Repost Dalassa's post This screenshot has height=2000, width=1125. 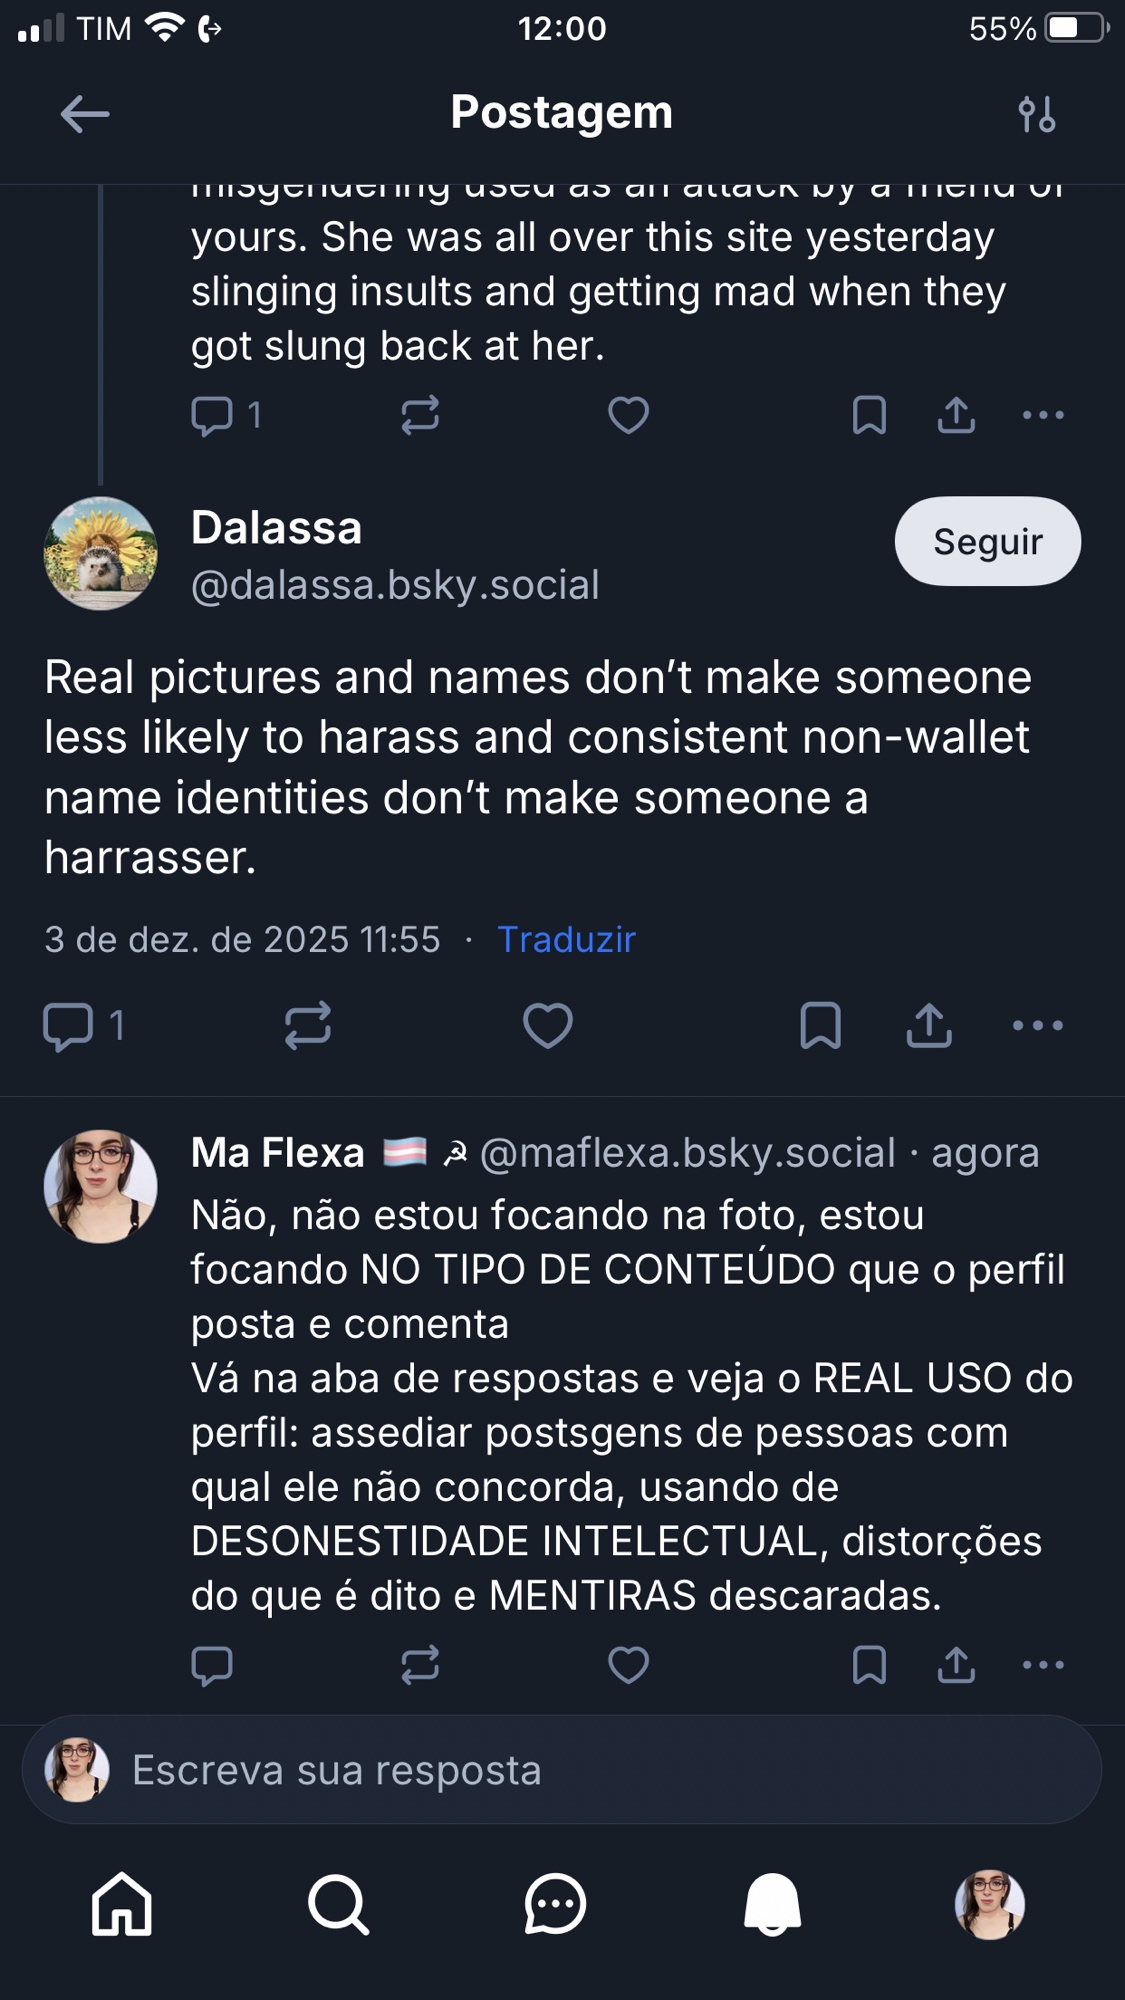307,1025
